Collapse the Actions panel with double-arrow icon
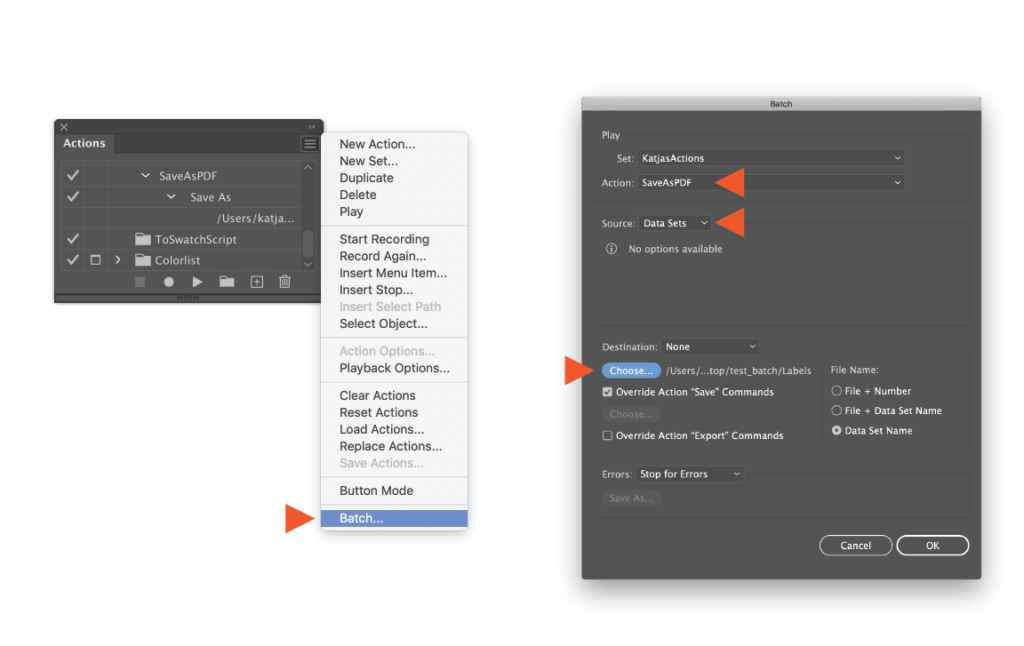Viewport: 1024px width, 646px height. [x=312, y=127]
